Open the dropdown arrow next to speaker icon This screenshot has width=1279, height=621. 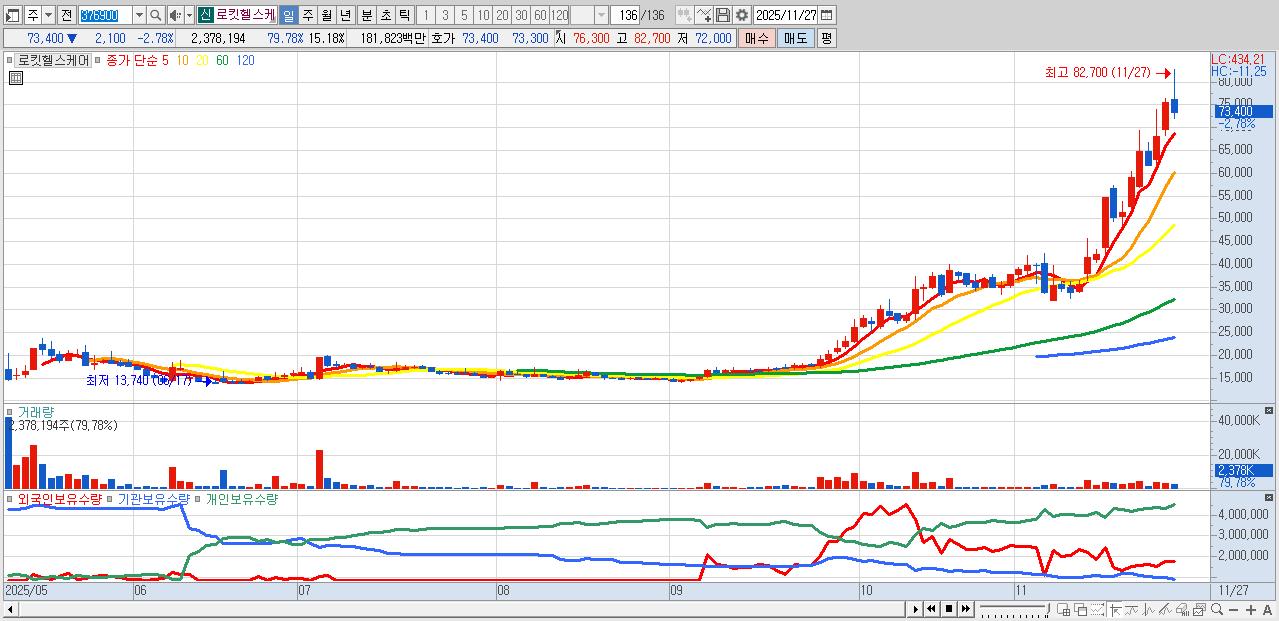pos(188,15)
